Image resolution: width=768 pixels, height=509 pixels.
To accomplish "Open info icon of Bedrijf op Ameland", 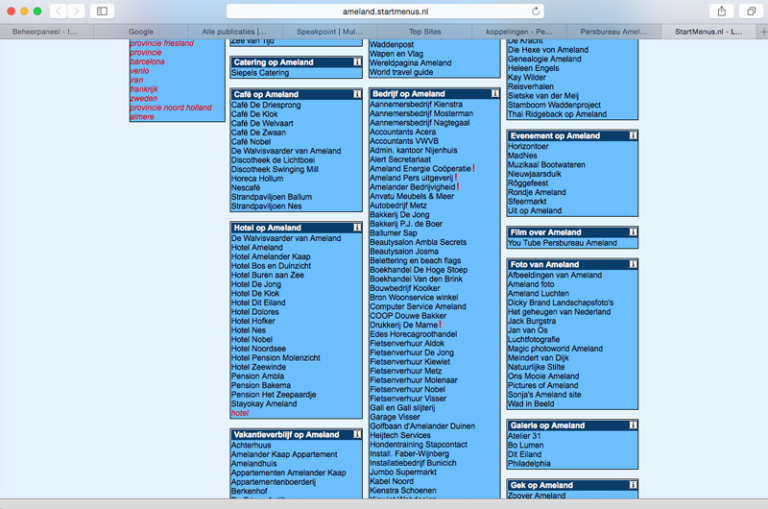I will tap(495, 94).
